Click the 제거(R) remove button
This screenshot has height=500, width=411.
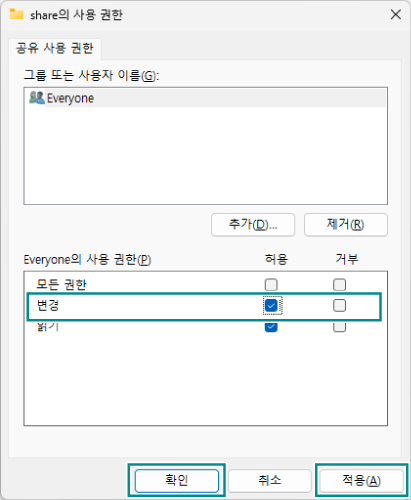pos(346,225)
